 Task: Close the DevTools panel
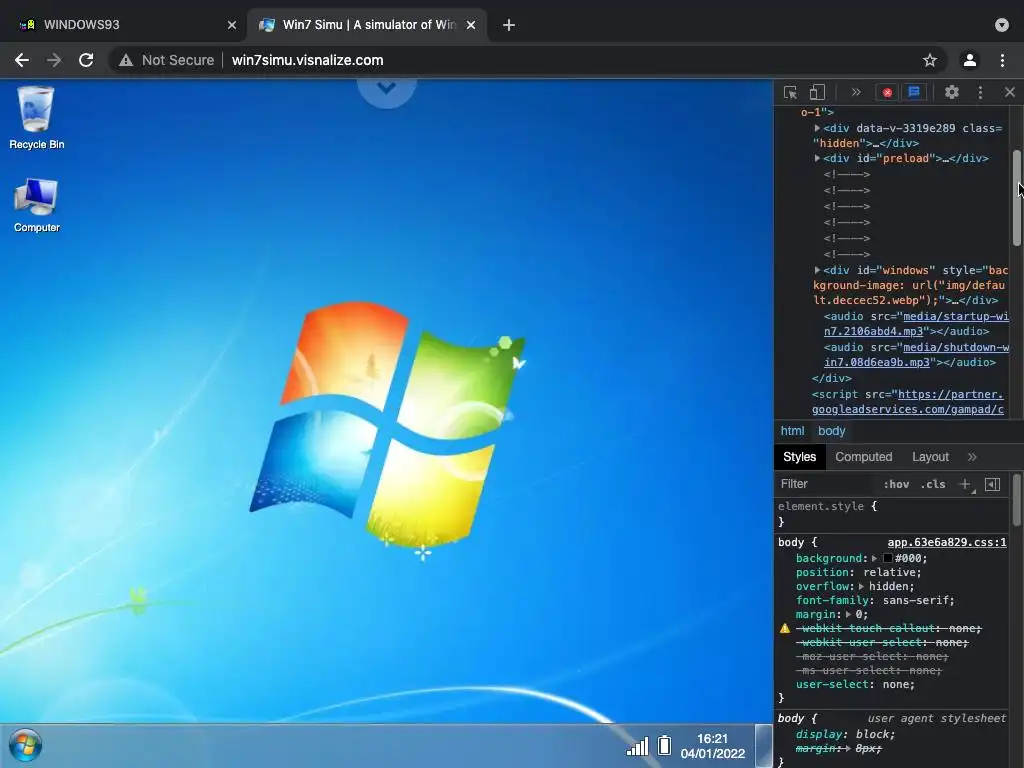pyautogui.click(x=1010, y=92)
